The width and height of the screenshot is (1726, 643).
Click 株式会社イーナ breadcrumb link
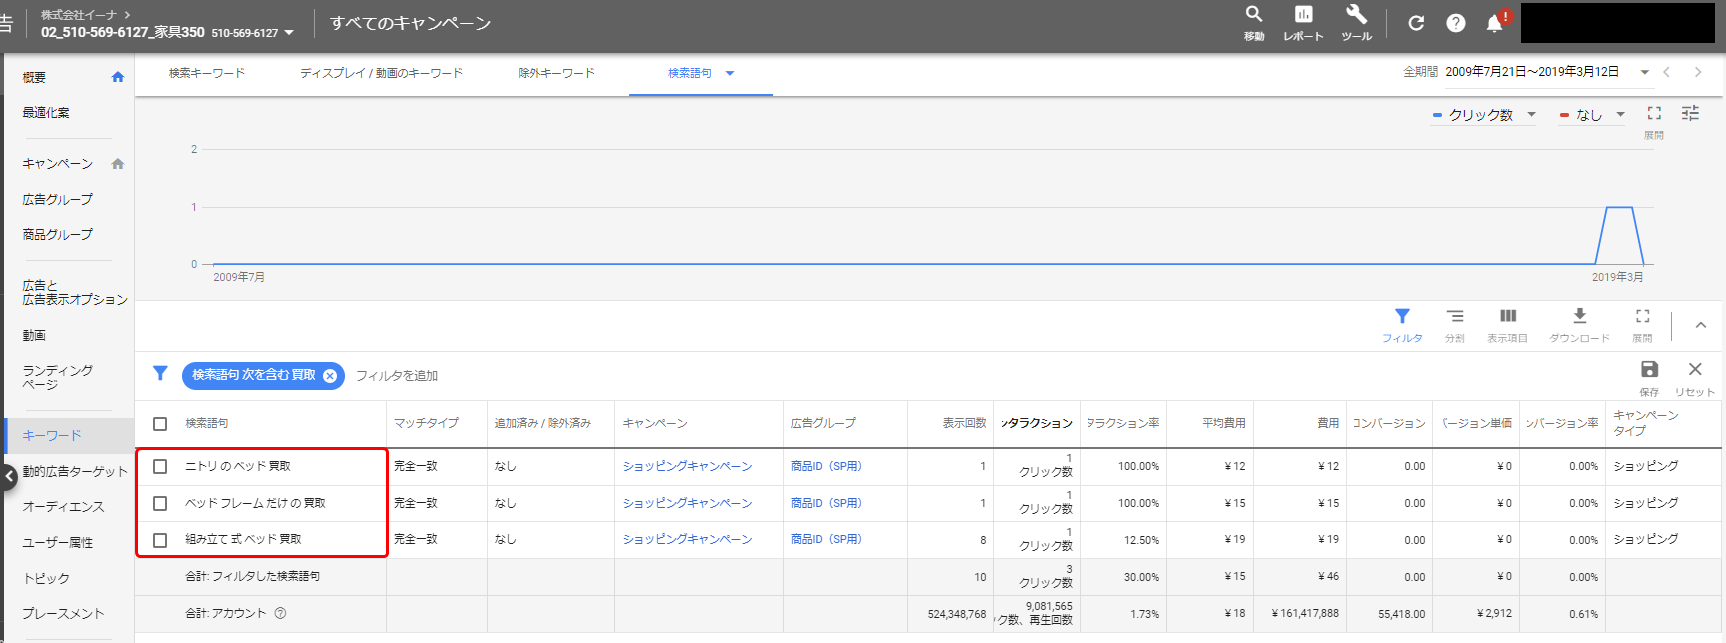point(79,15)
